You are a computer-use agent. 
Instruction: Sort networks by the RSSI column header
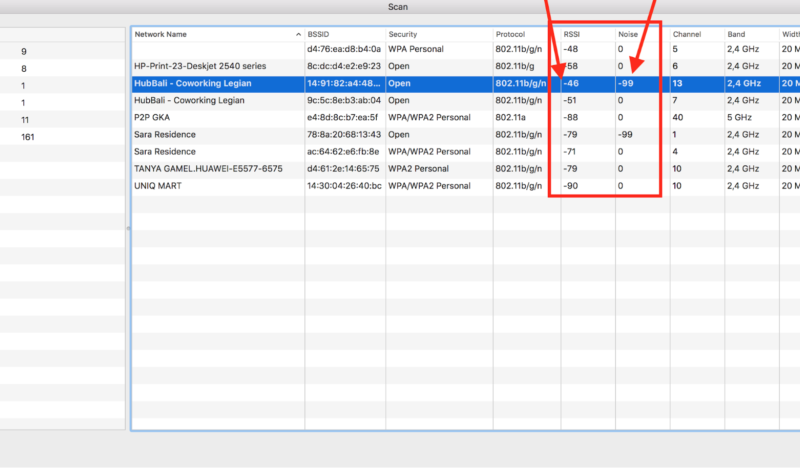click(x=588, y=34)
